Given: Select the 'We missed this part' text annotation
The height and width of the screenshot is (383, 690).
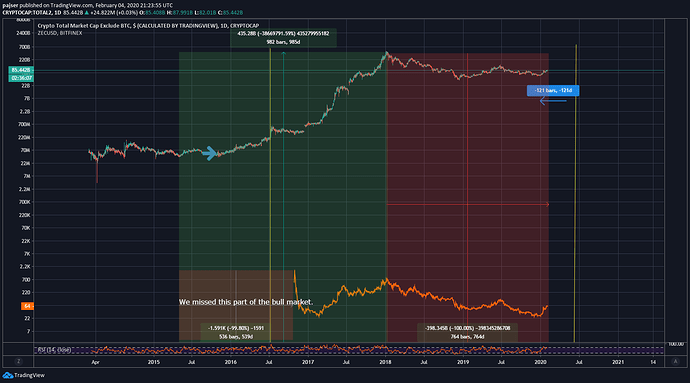Looking at the screenshot, I should coord(246,302).
